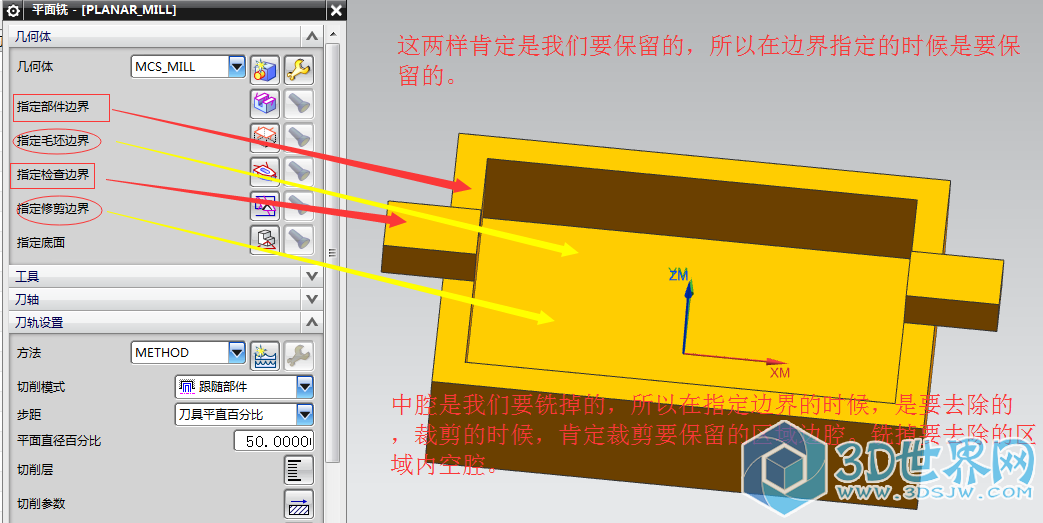
Task: Click the 指定修剪边界 select icon
Action: pyautogui.click(x=265, y=206)
